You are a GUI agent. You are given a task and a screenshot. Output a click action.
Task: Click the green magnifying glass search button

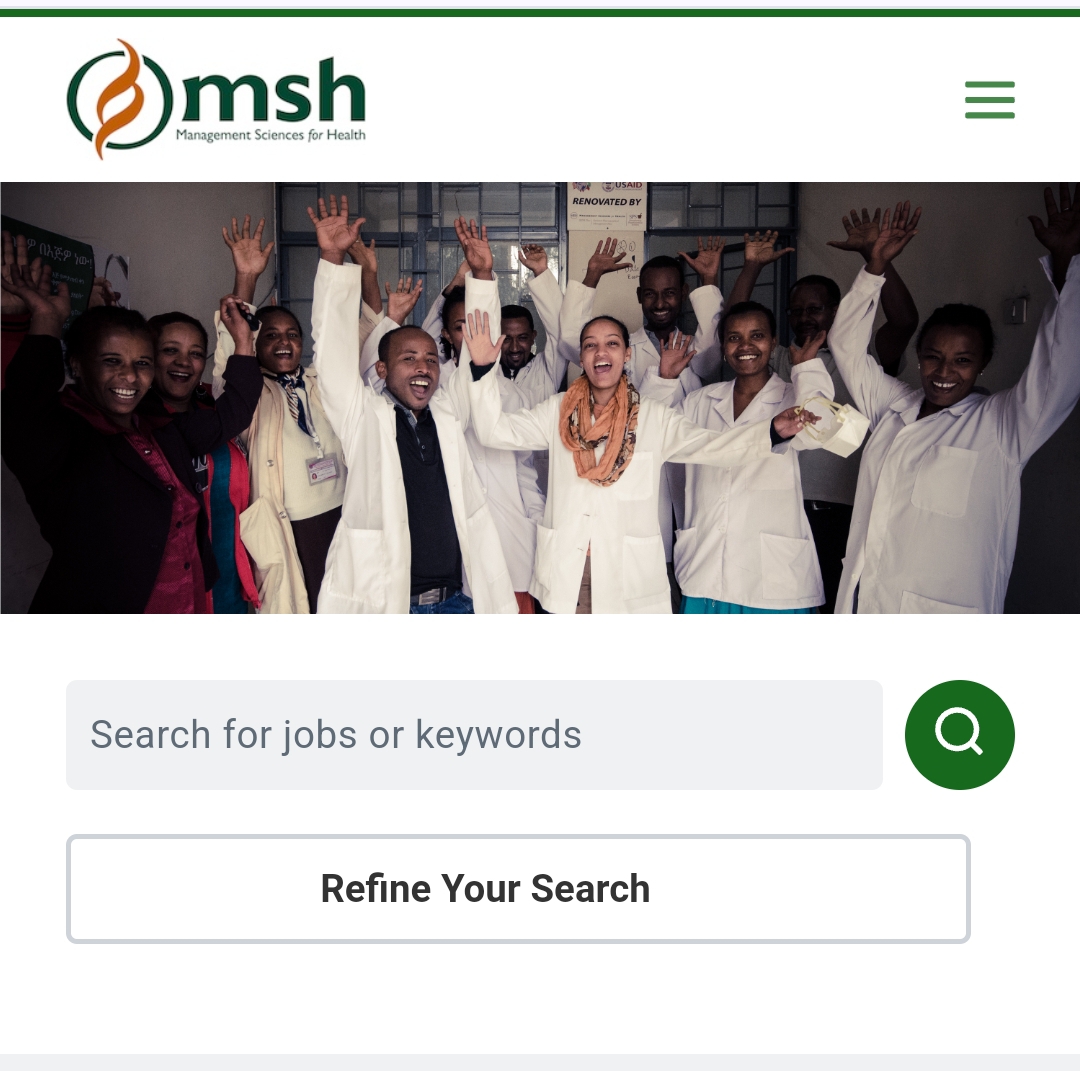(959, 734)
